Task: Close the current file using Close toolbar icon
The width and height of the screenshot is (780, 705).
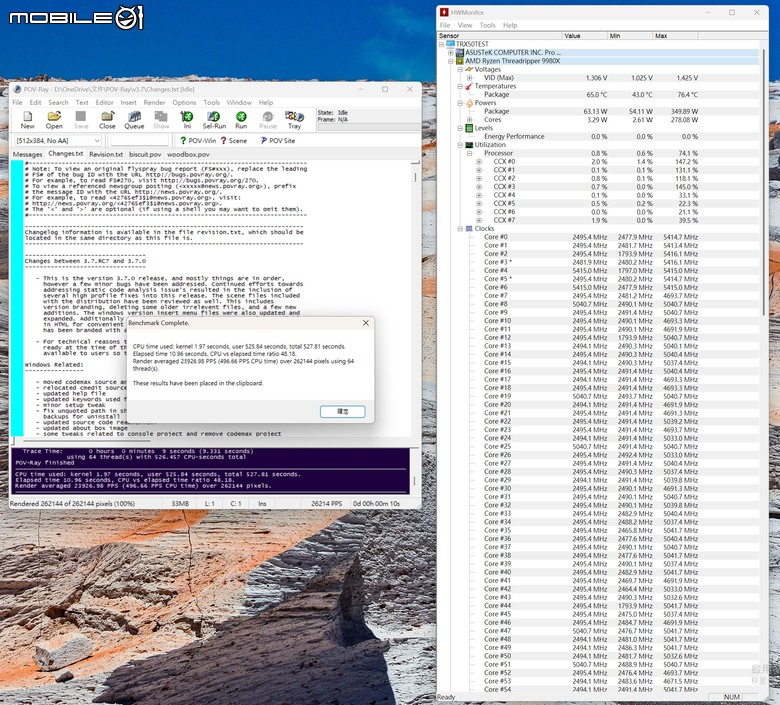Action: 107,120
